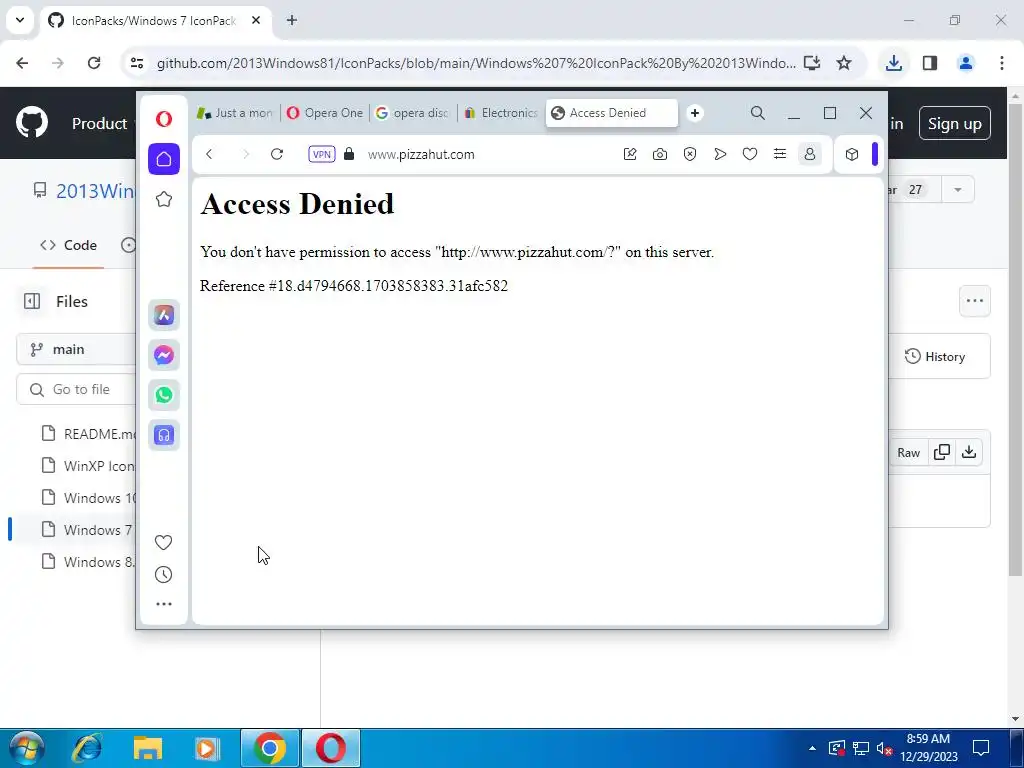The height and width of the screenshot is (768, 1024).
Task: Open Opera easy setup sliders icon
Action: (x=780, y=154)
